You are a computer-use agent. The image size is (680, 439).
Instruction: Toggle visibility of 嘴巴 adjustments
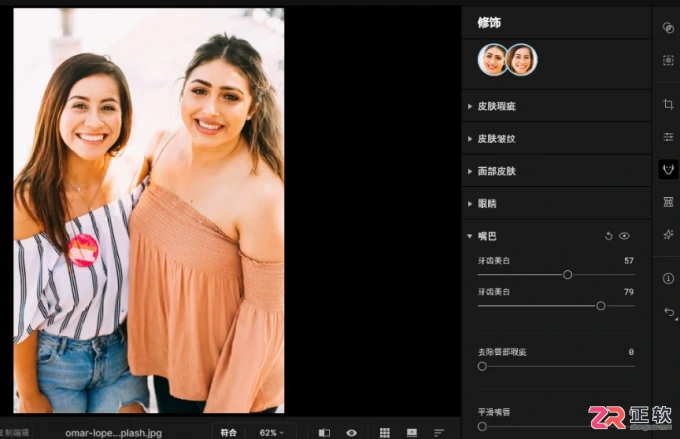[x=624, y=236]
